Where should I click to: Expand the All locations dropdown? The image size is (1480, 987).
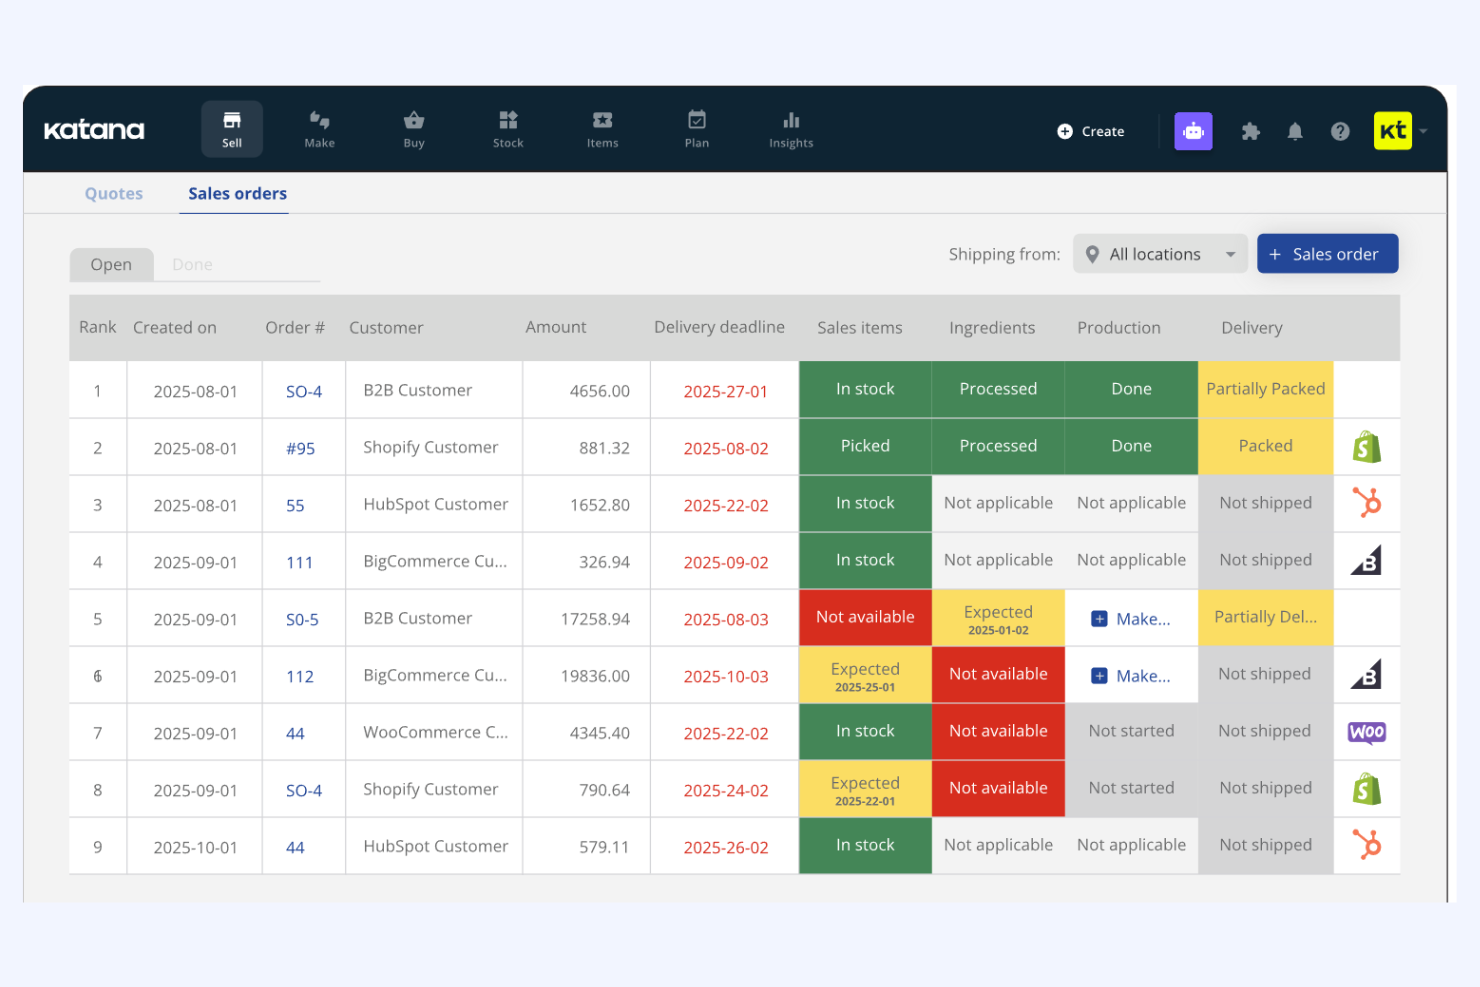click(x=1160, y=254)
